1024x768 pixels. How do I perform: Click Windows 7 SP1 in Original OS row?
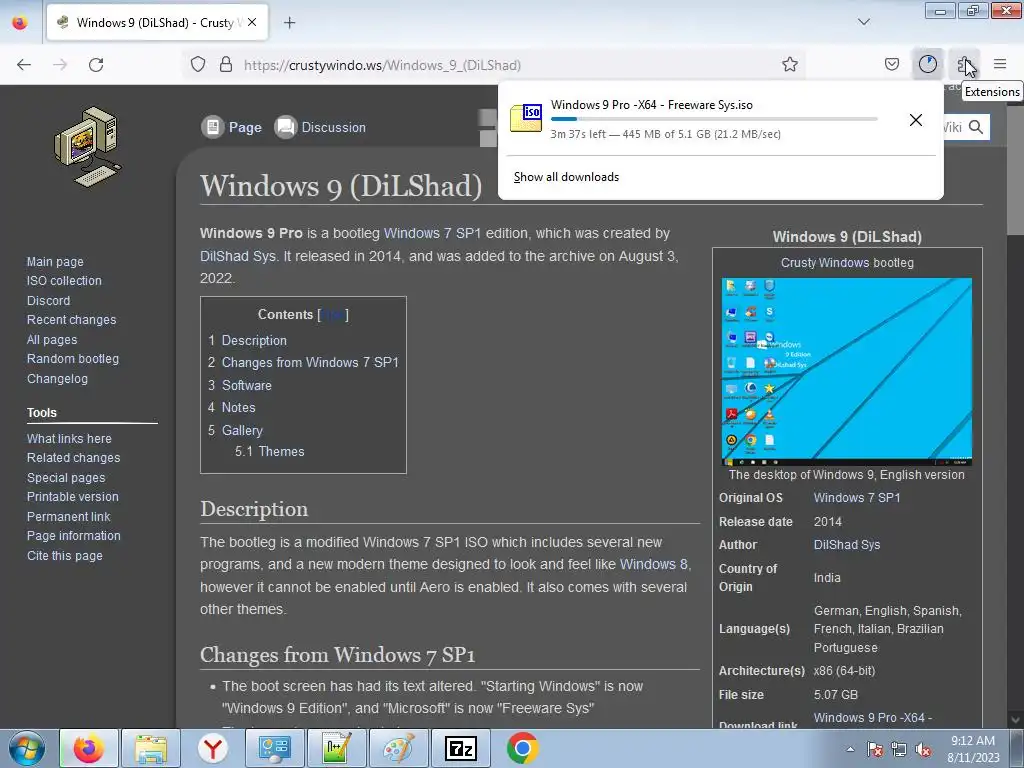point(857,498)
